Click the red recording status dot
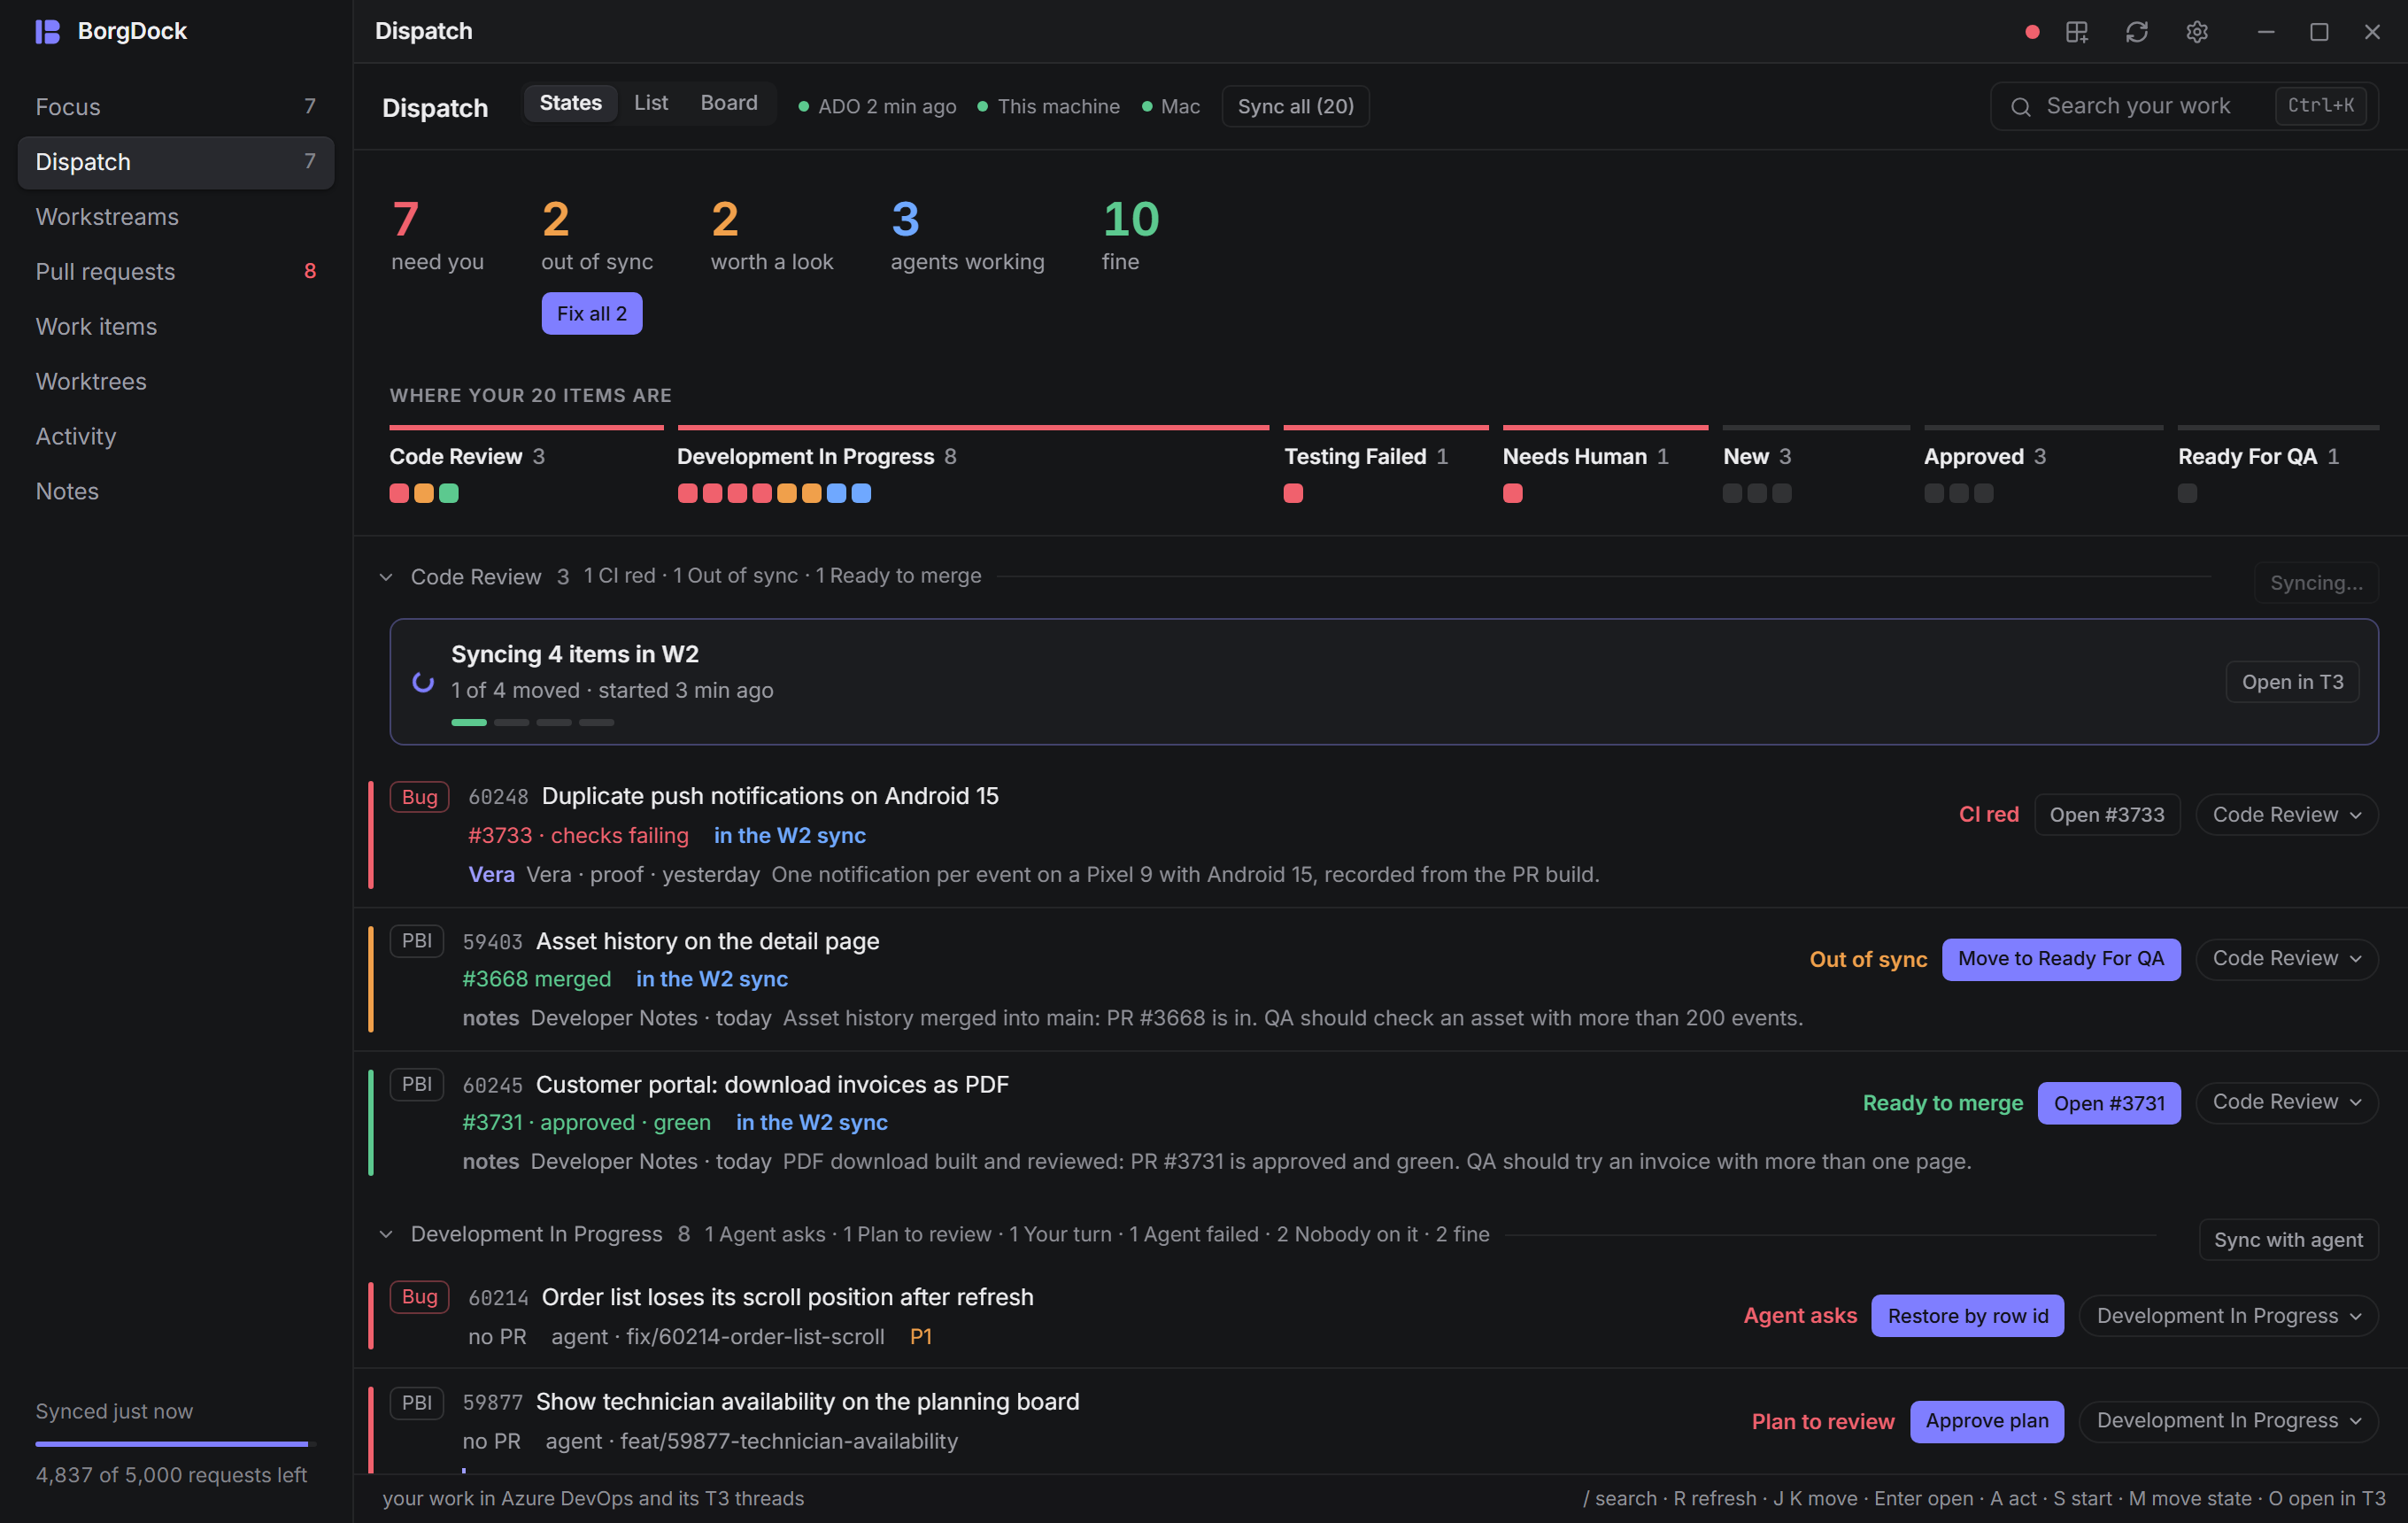Viewport: 2408px width, 1523px height. (2032, 32)
